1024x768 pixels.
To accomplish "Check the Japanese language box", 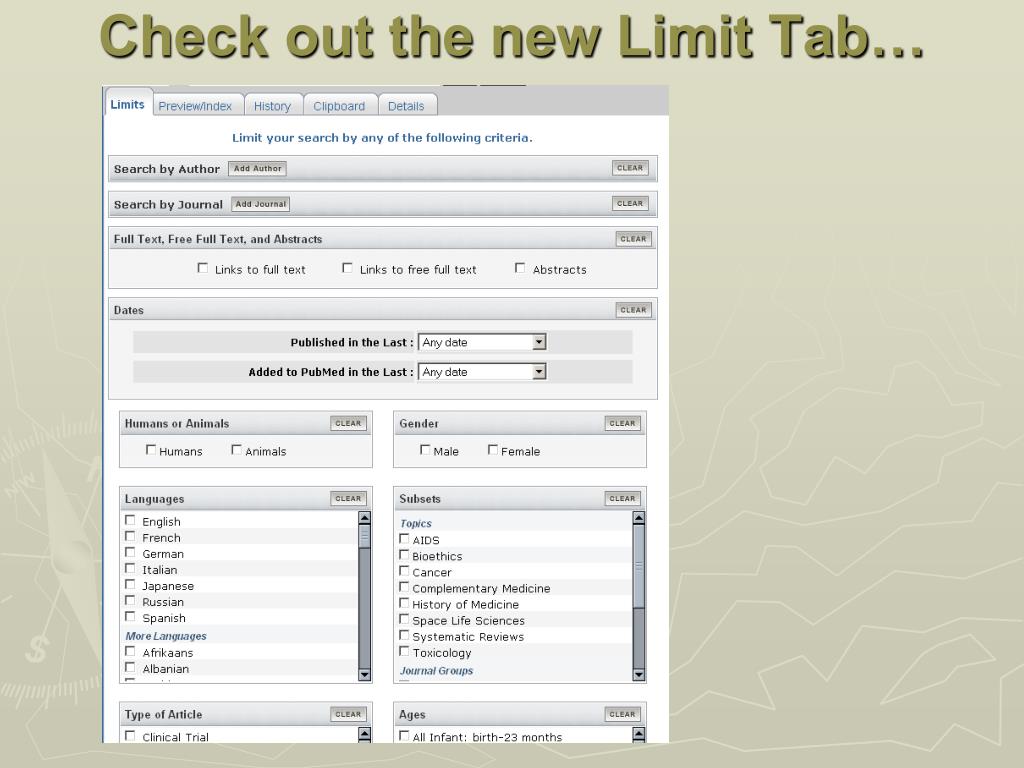I will 130,584.
